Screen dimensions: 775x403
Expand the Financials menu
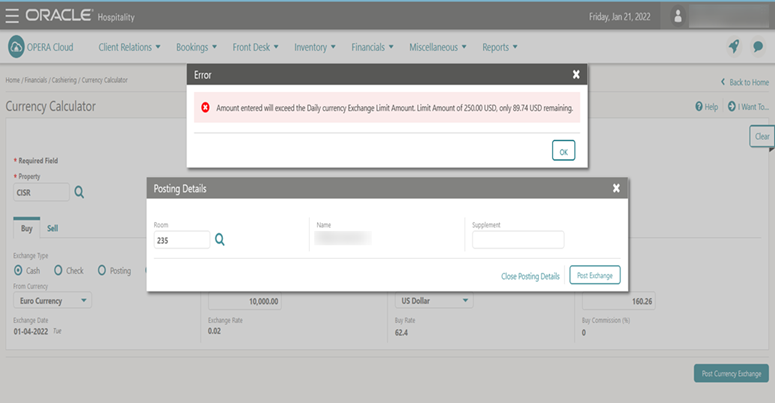click(x=372, y=47)
